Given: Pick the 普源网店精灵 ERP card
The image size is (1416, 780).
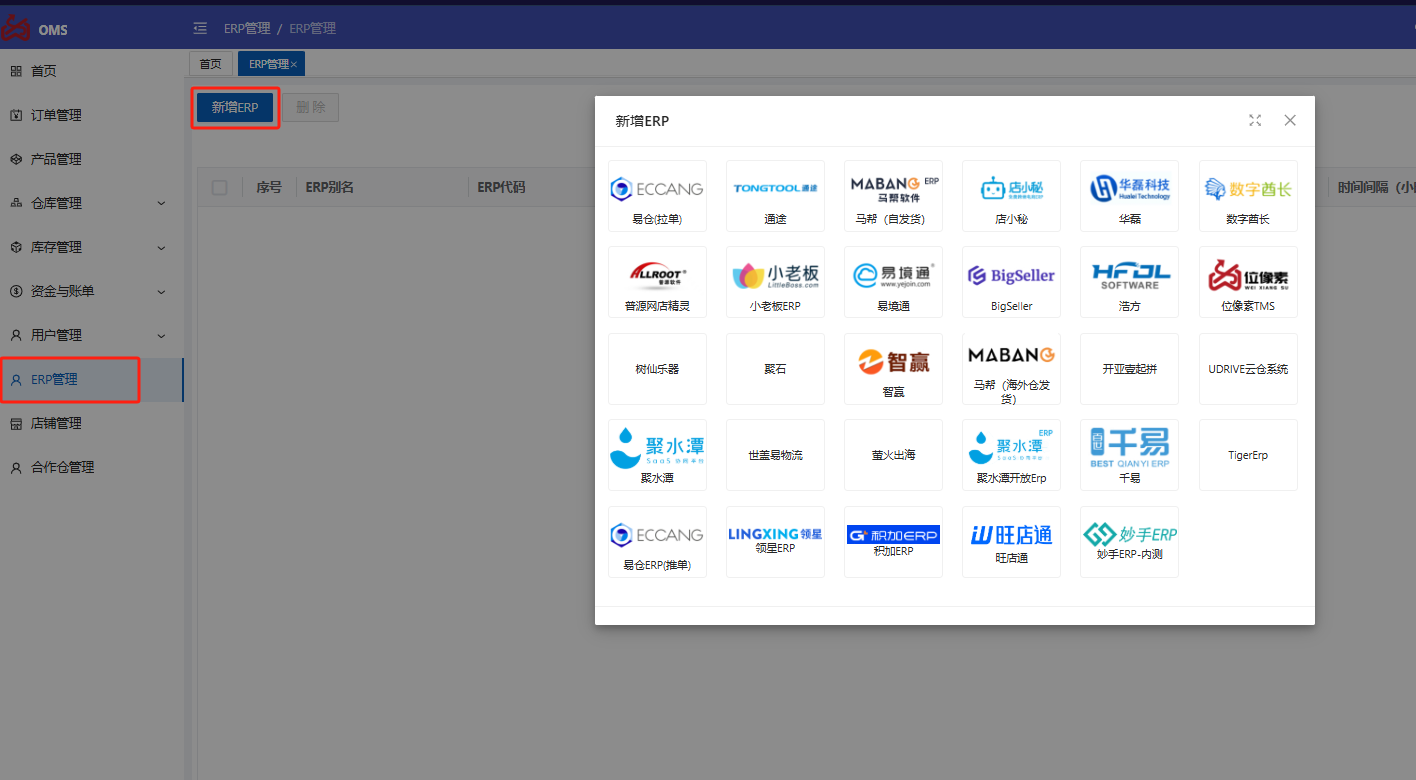Looking at the screenshot, I should click(657, 282).
